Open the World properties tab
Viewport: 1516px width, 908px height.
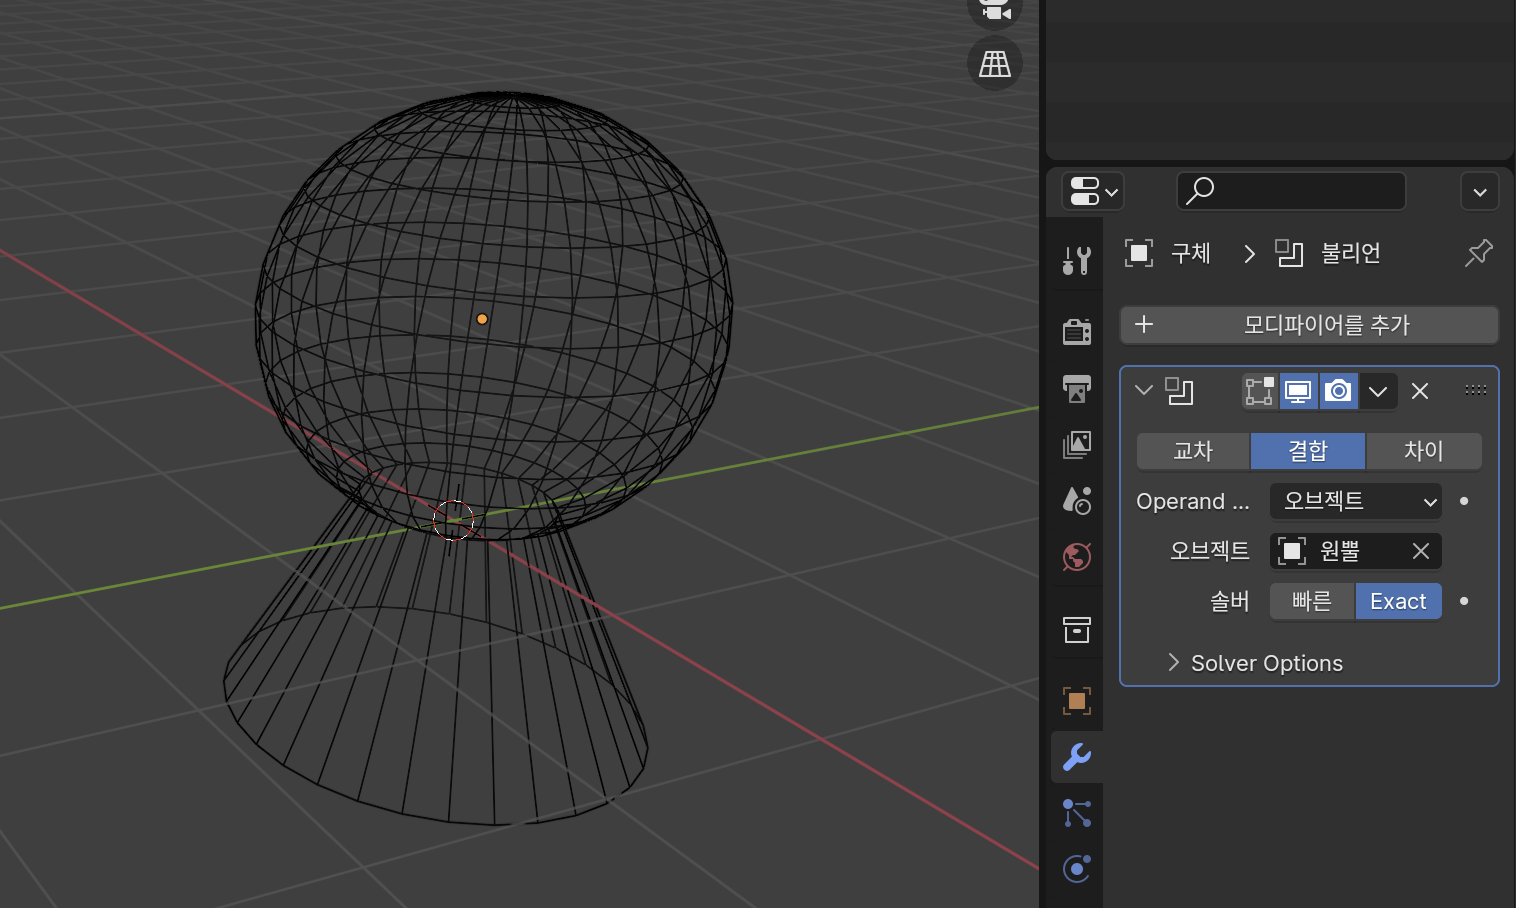[1077, 556]
